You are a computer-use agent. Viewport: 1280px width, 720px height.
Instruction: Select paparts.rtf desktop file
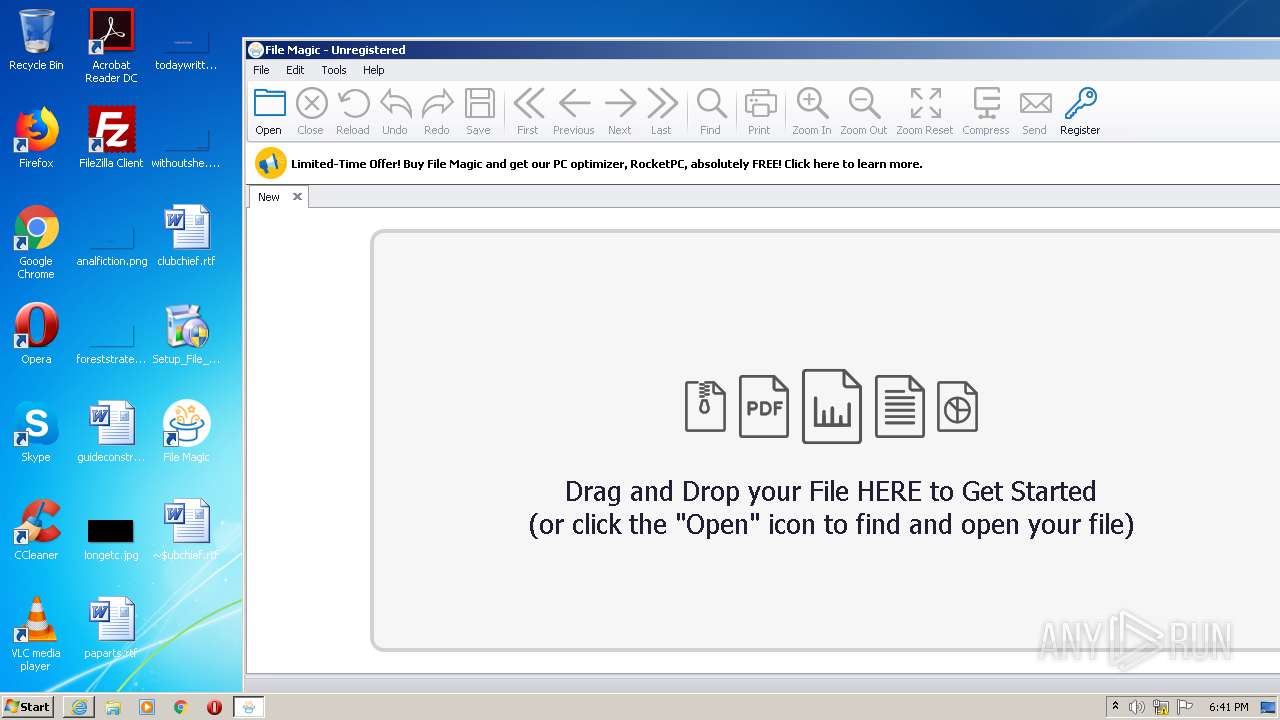111,628
